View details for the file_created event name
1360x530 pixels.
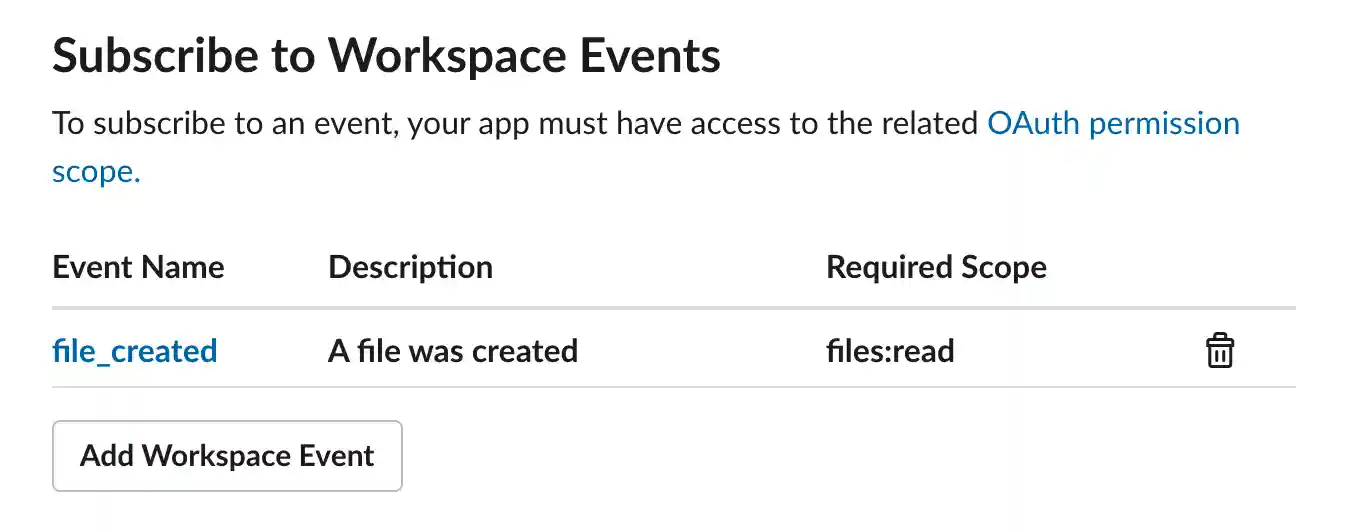134,351
